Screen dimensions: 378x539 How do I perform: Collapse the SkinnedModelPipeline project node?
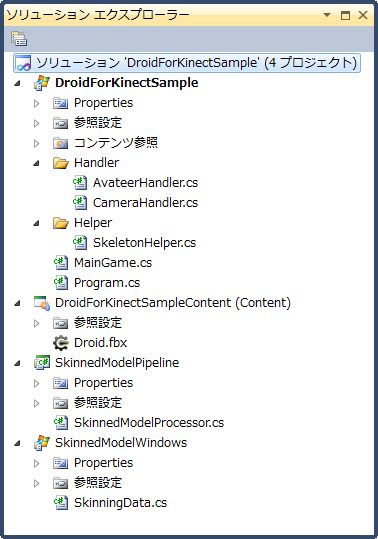point(17,363)
